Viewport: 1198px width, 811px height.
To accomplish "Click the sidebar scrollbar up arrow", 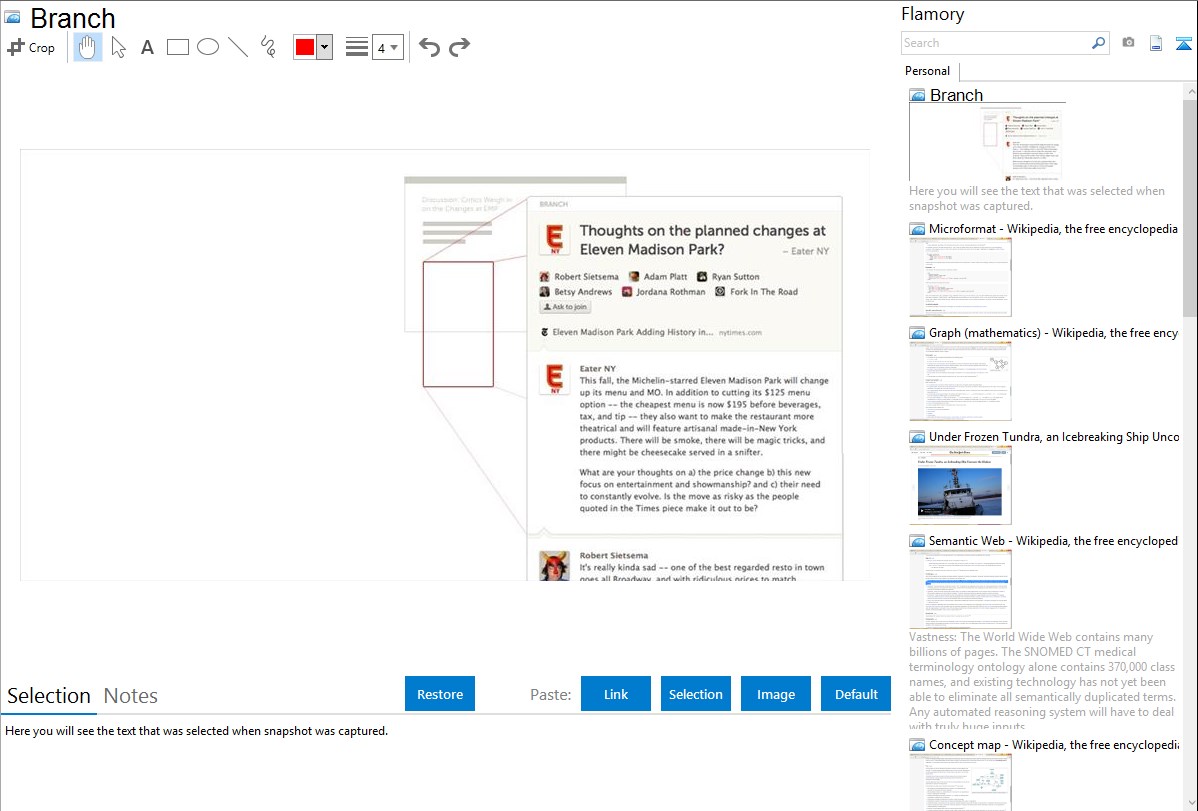I will point(1190,91).
